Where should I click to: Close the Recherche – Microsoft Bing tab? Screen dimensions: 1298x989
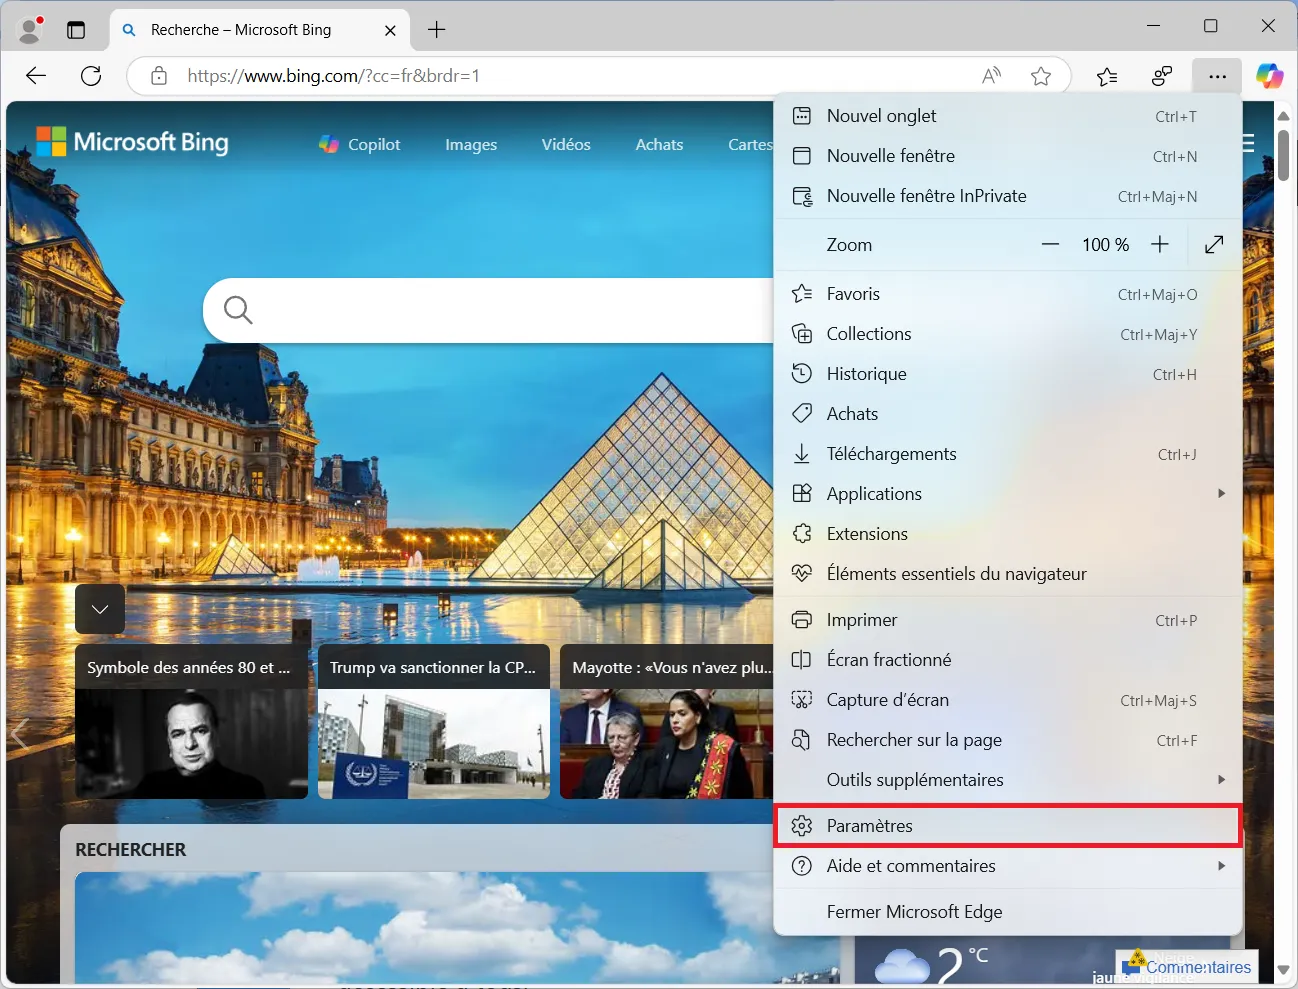pos(390,30)
